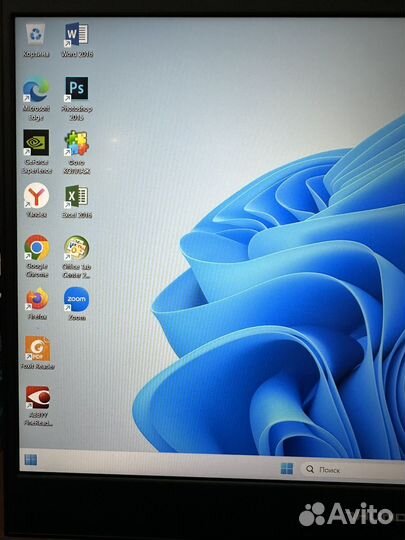Viewport: 405px width, 540px height.
Task: Select the Zoom desktop shortcut
Action: [76, 303]
